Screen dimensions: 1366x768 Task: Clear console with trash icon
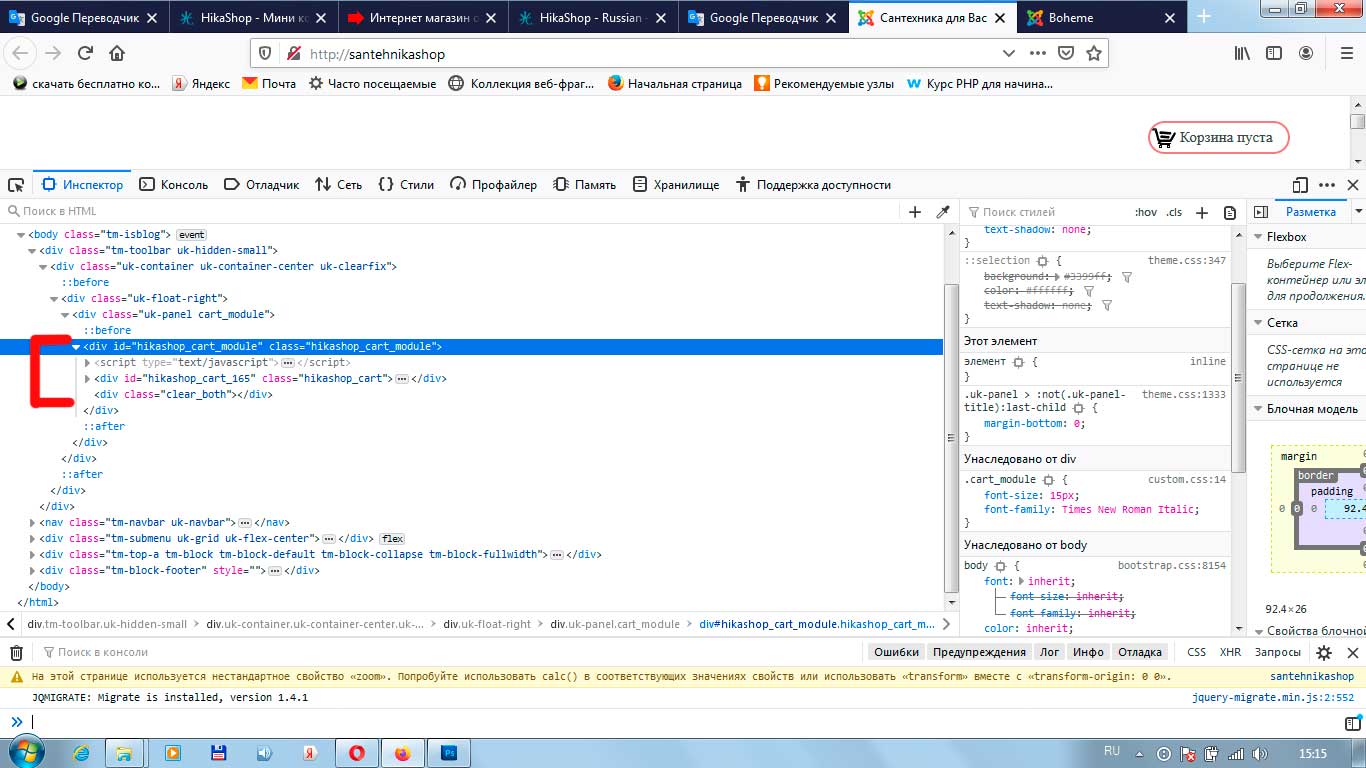(16, 652)
